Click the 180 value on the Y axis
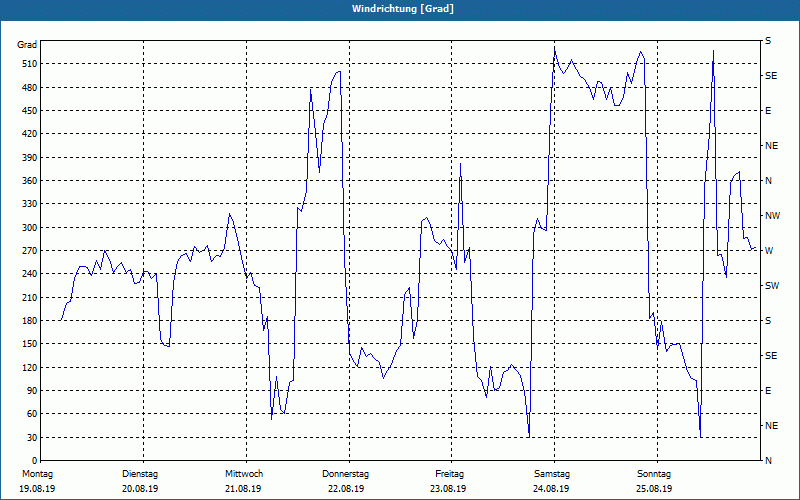This screenshot has height=500, width=800. pyautogui.click(x=30, y=321)
